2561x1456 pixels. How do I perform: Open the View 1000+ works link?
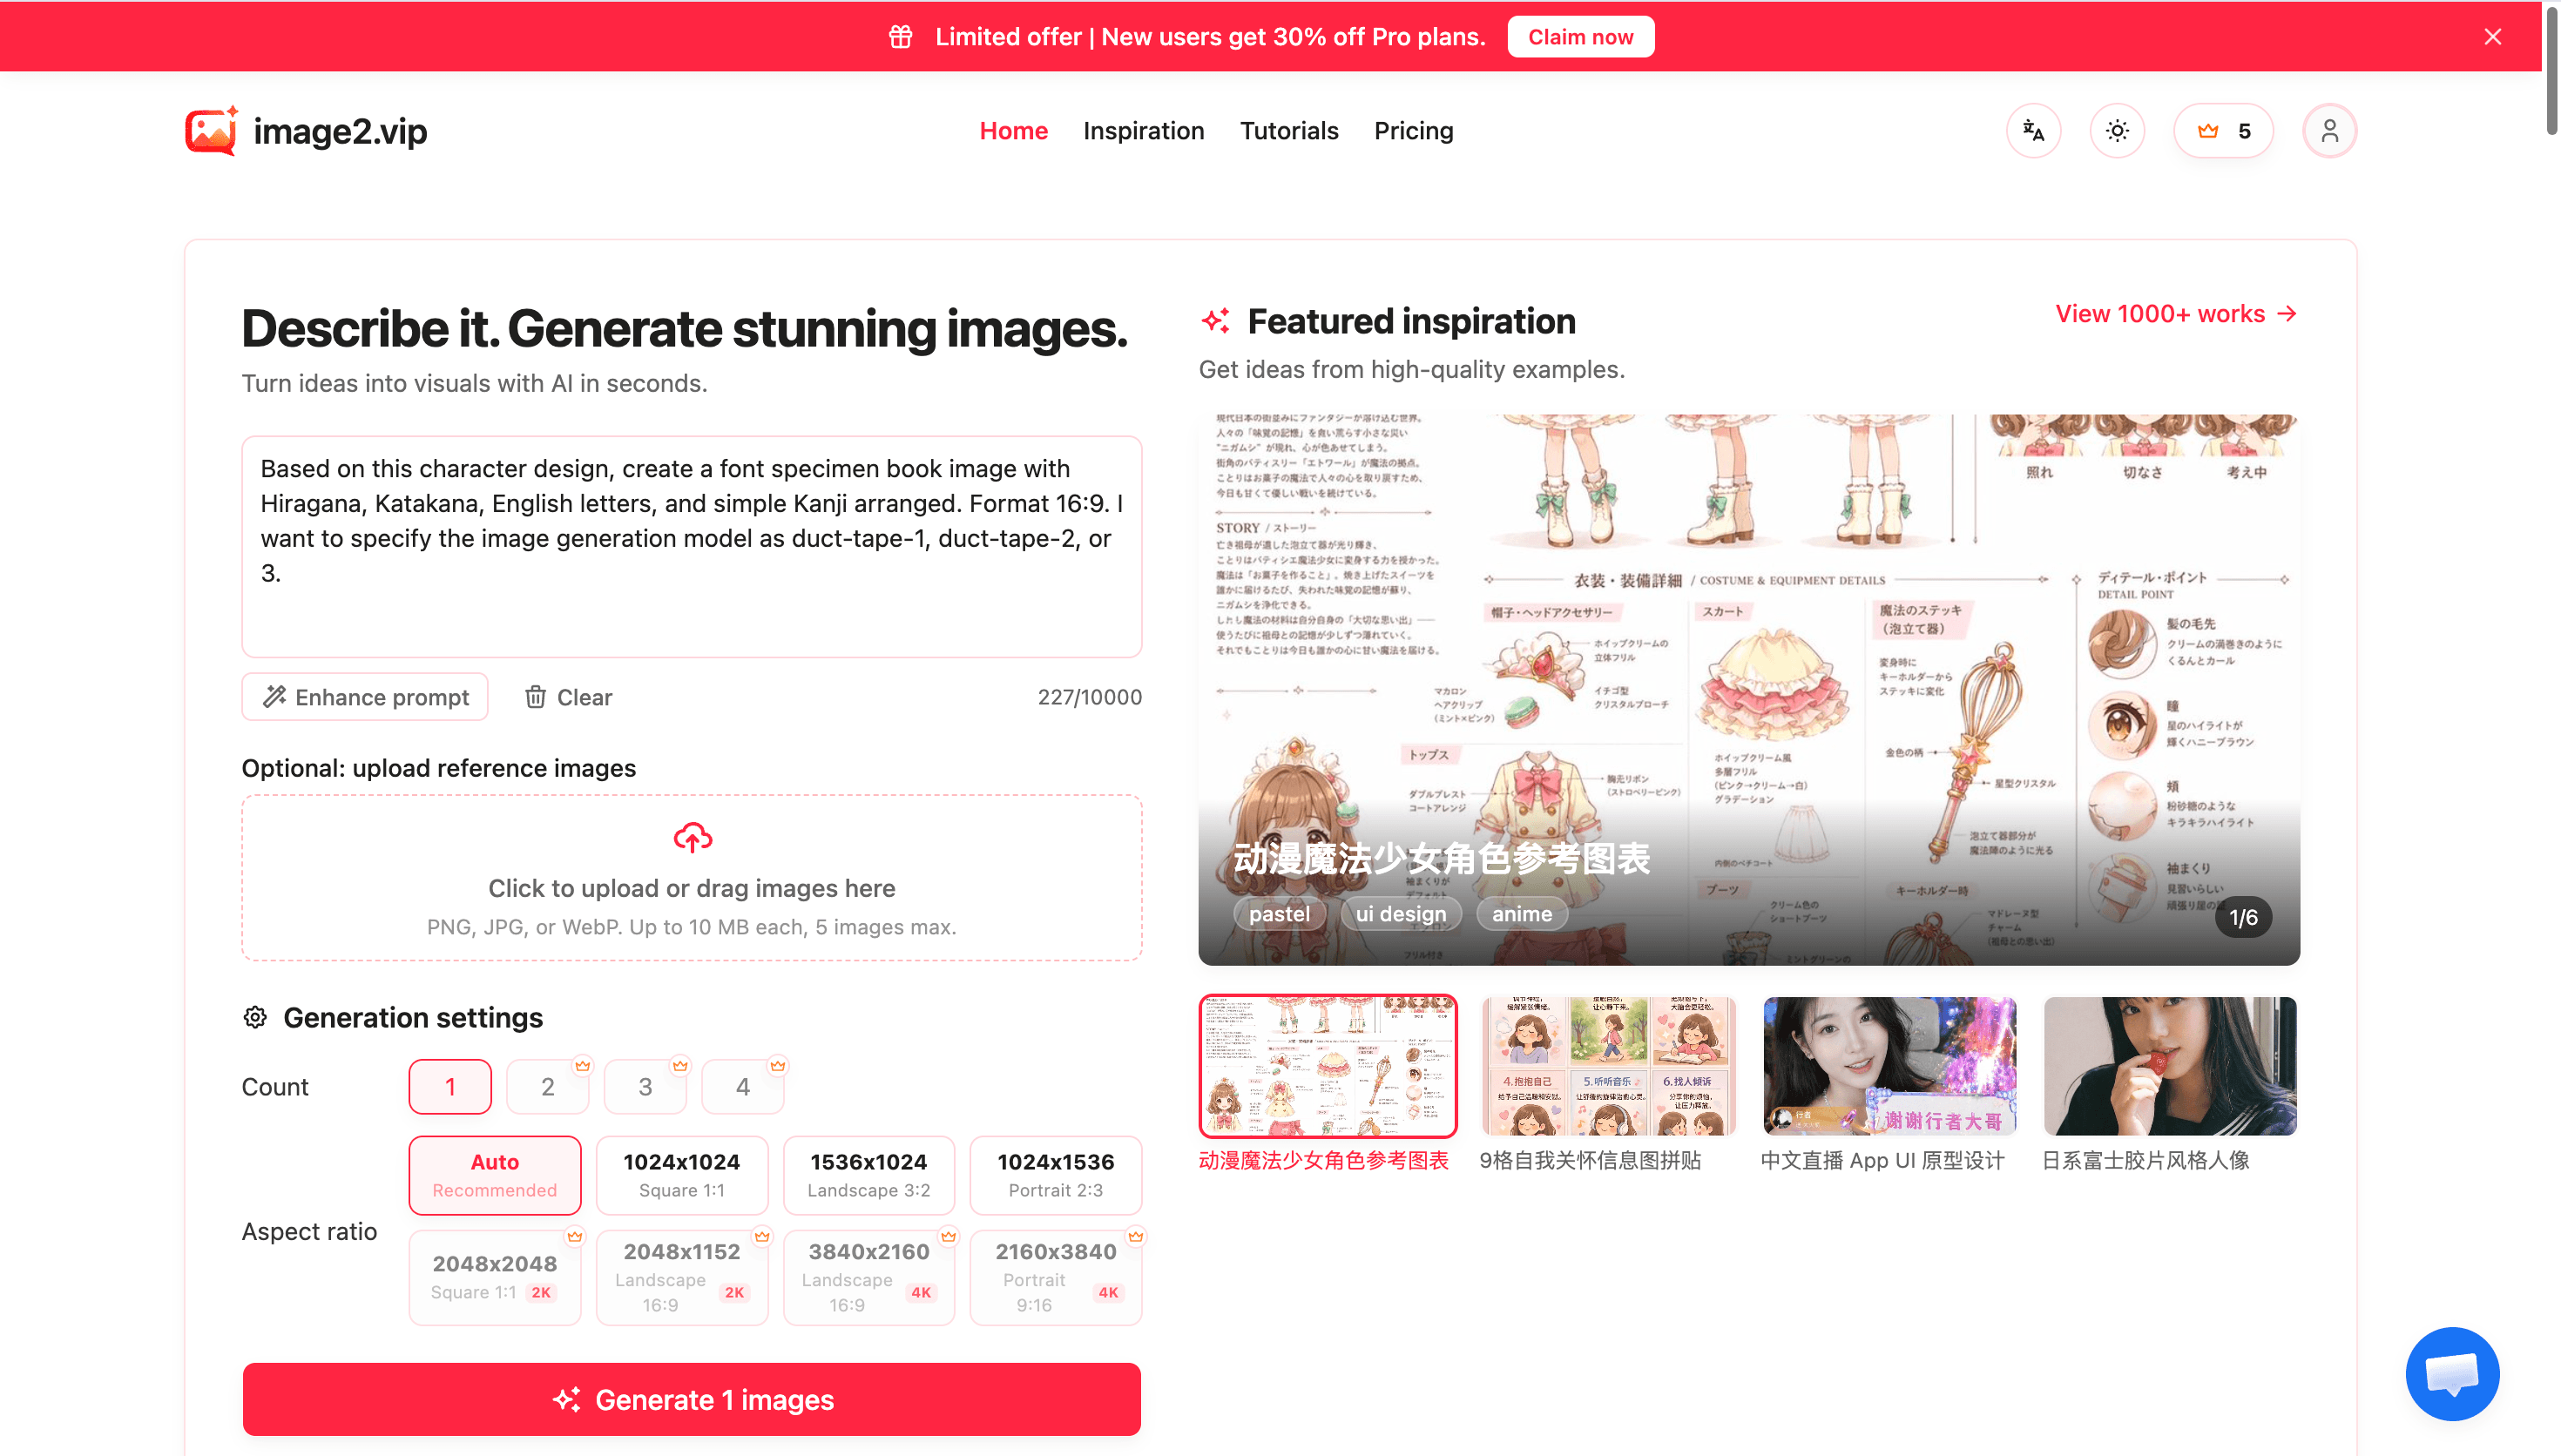[x=2176, y=314]
